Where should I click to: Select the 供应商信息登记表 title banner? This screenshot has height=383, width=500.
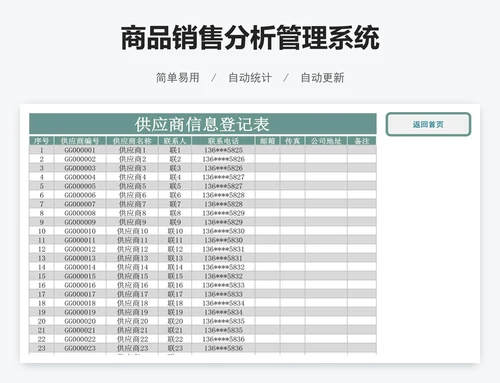pyautogui.click(x=203, y=124)
